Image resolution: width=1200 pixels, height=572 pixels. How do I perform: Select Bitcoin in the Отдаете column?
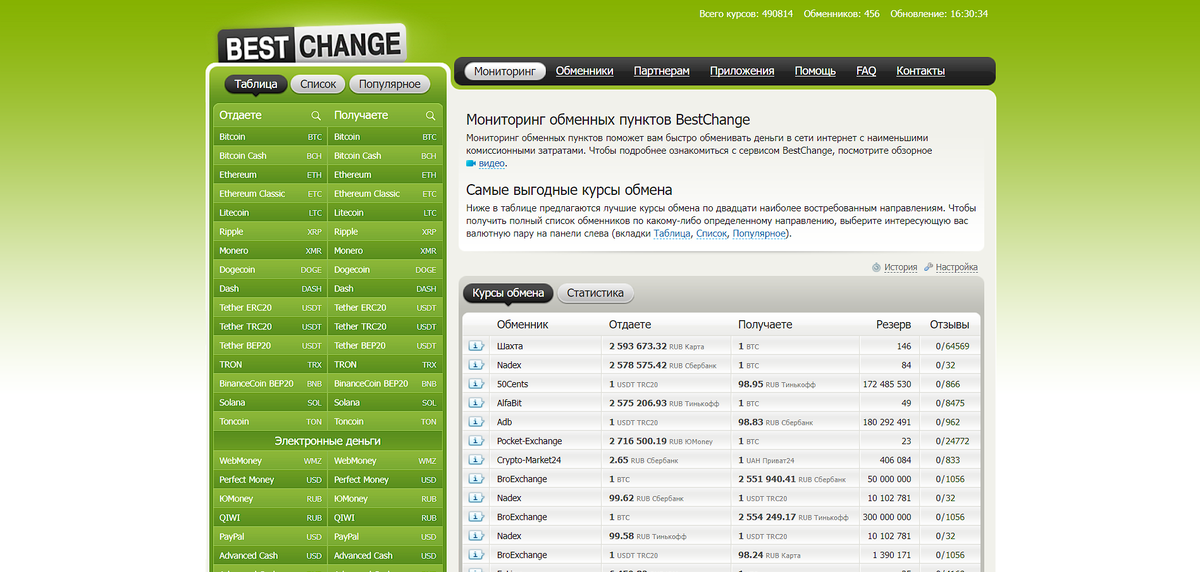pos(270,137)
